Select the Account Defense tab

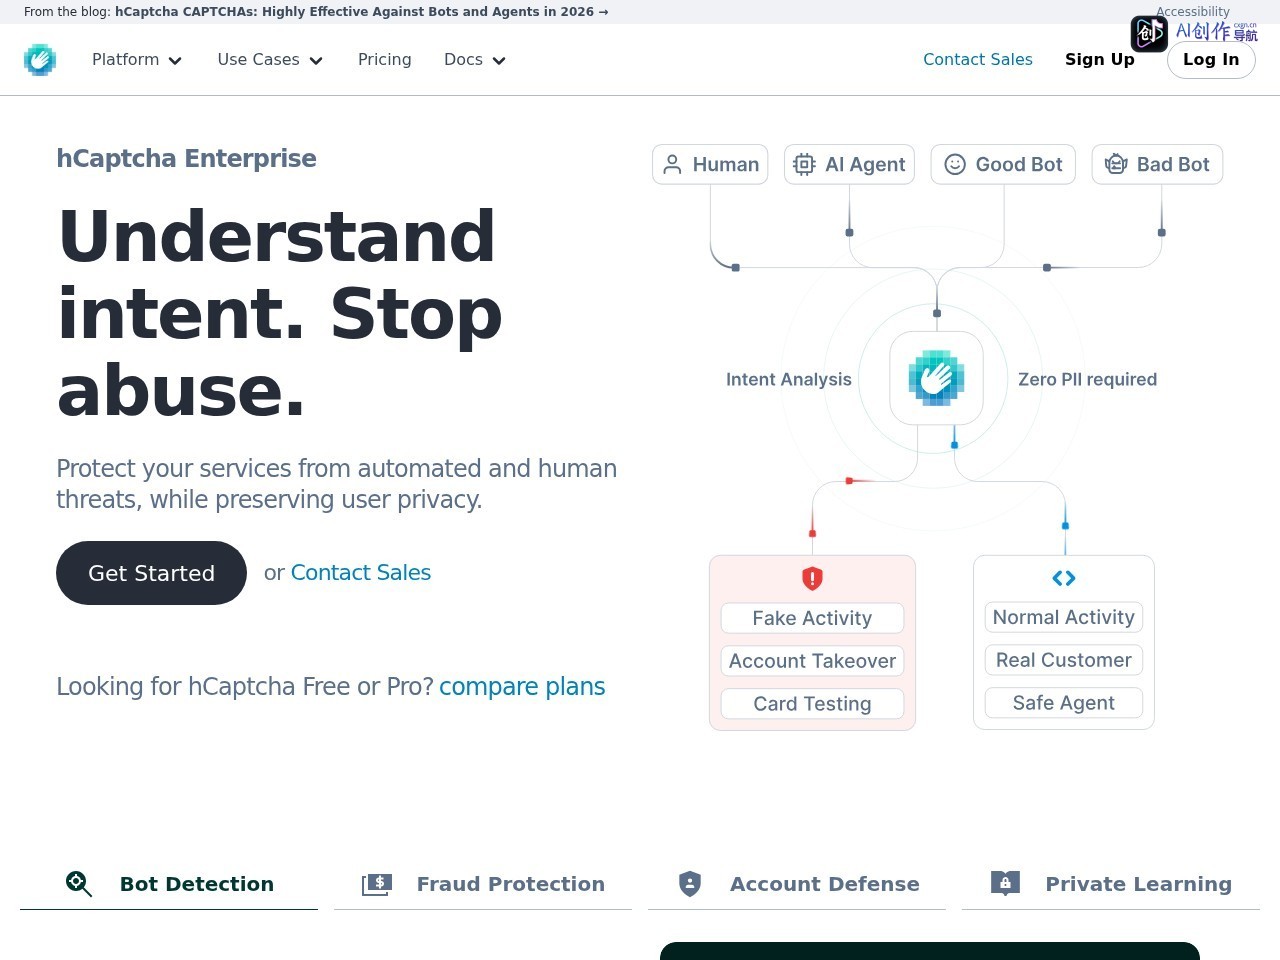(x=797, y=884)
